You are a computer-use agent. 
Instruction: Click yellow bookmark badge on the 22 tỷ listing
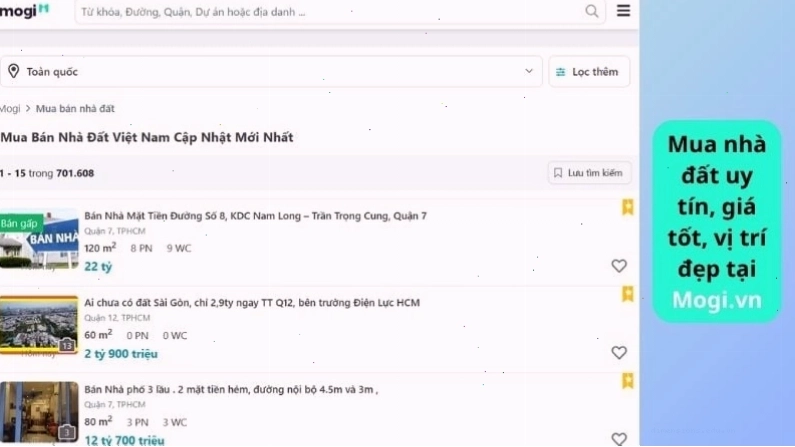(628, 207)
